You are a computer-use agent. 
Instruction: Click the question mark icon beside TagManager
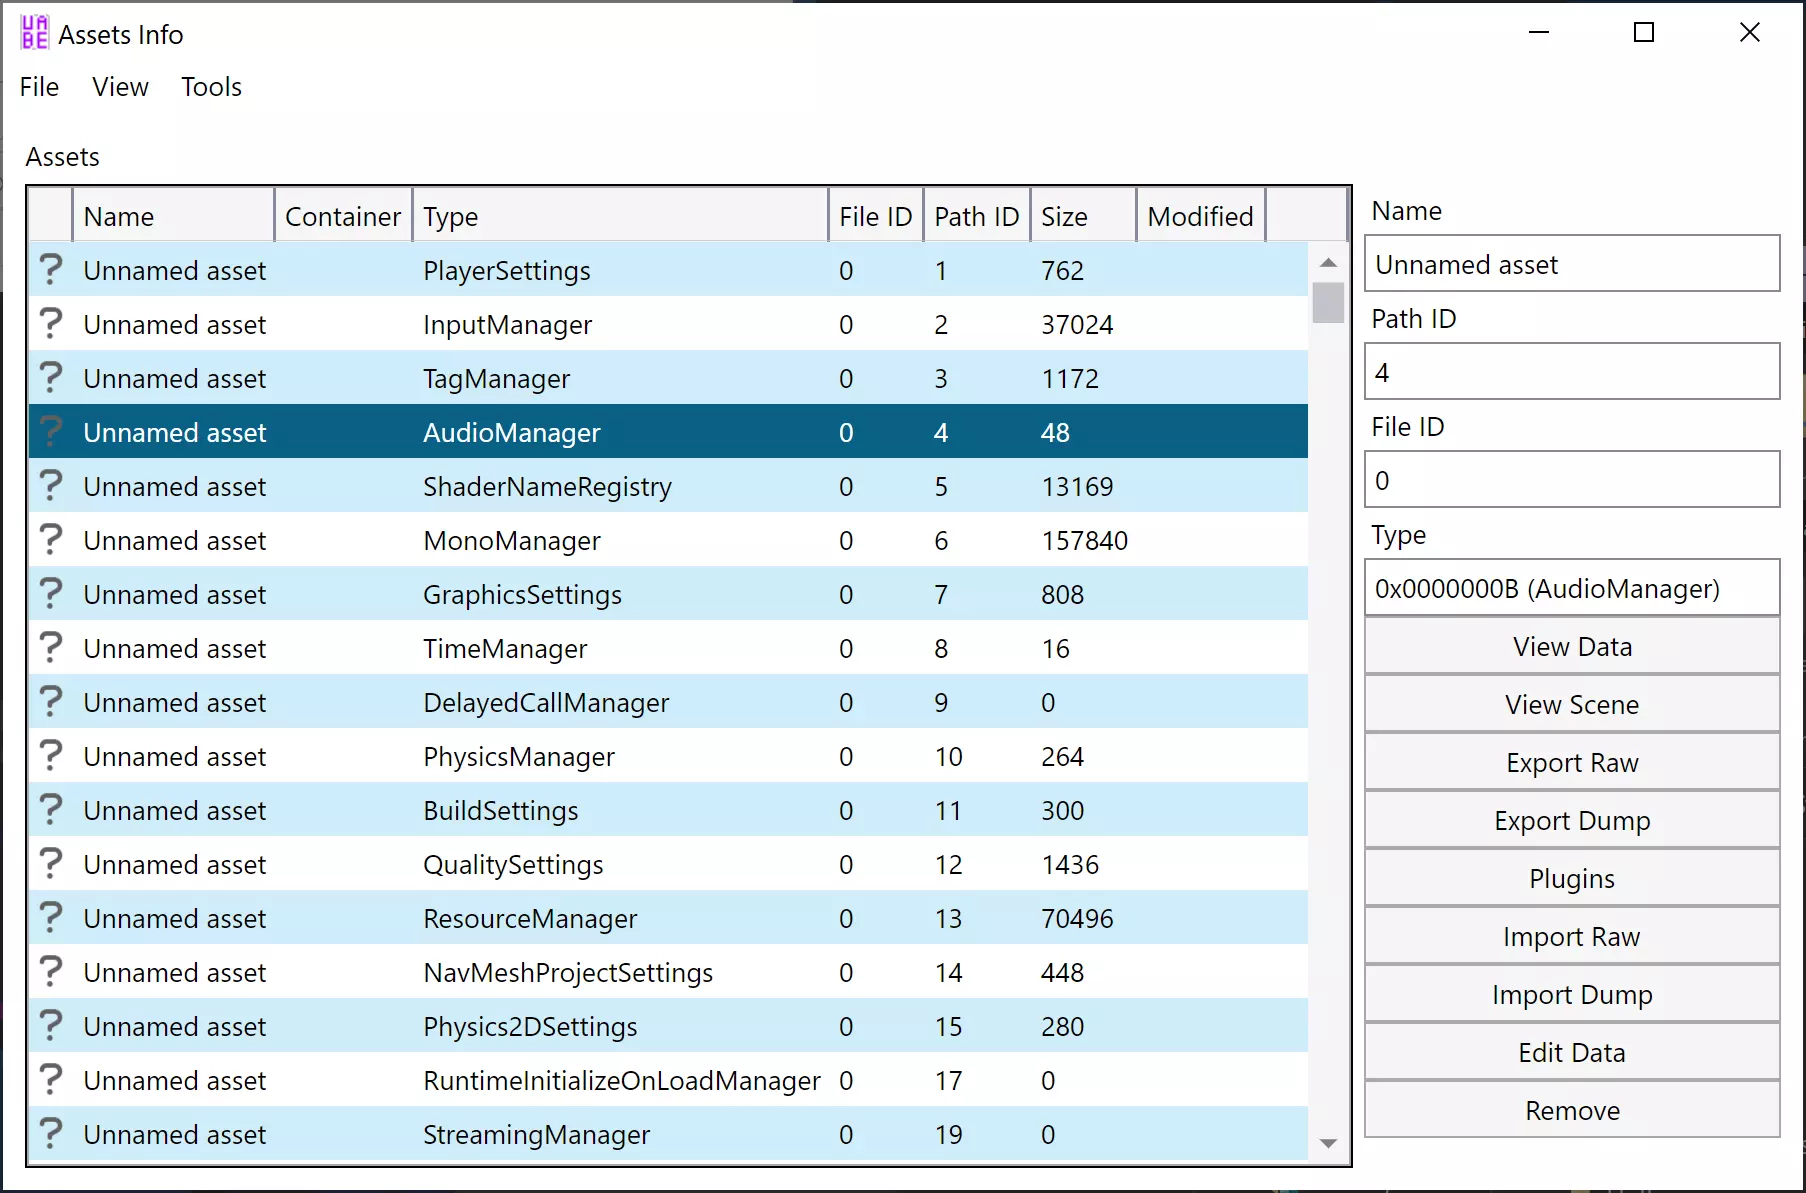coord(51,378)
